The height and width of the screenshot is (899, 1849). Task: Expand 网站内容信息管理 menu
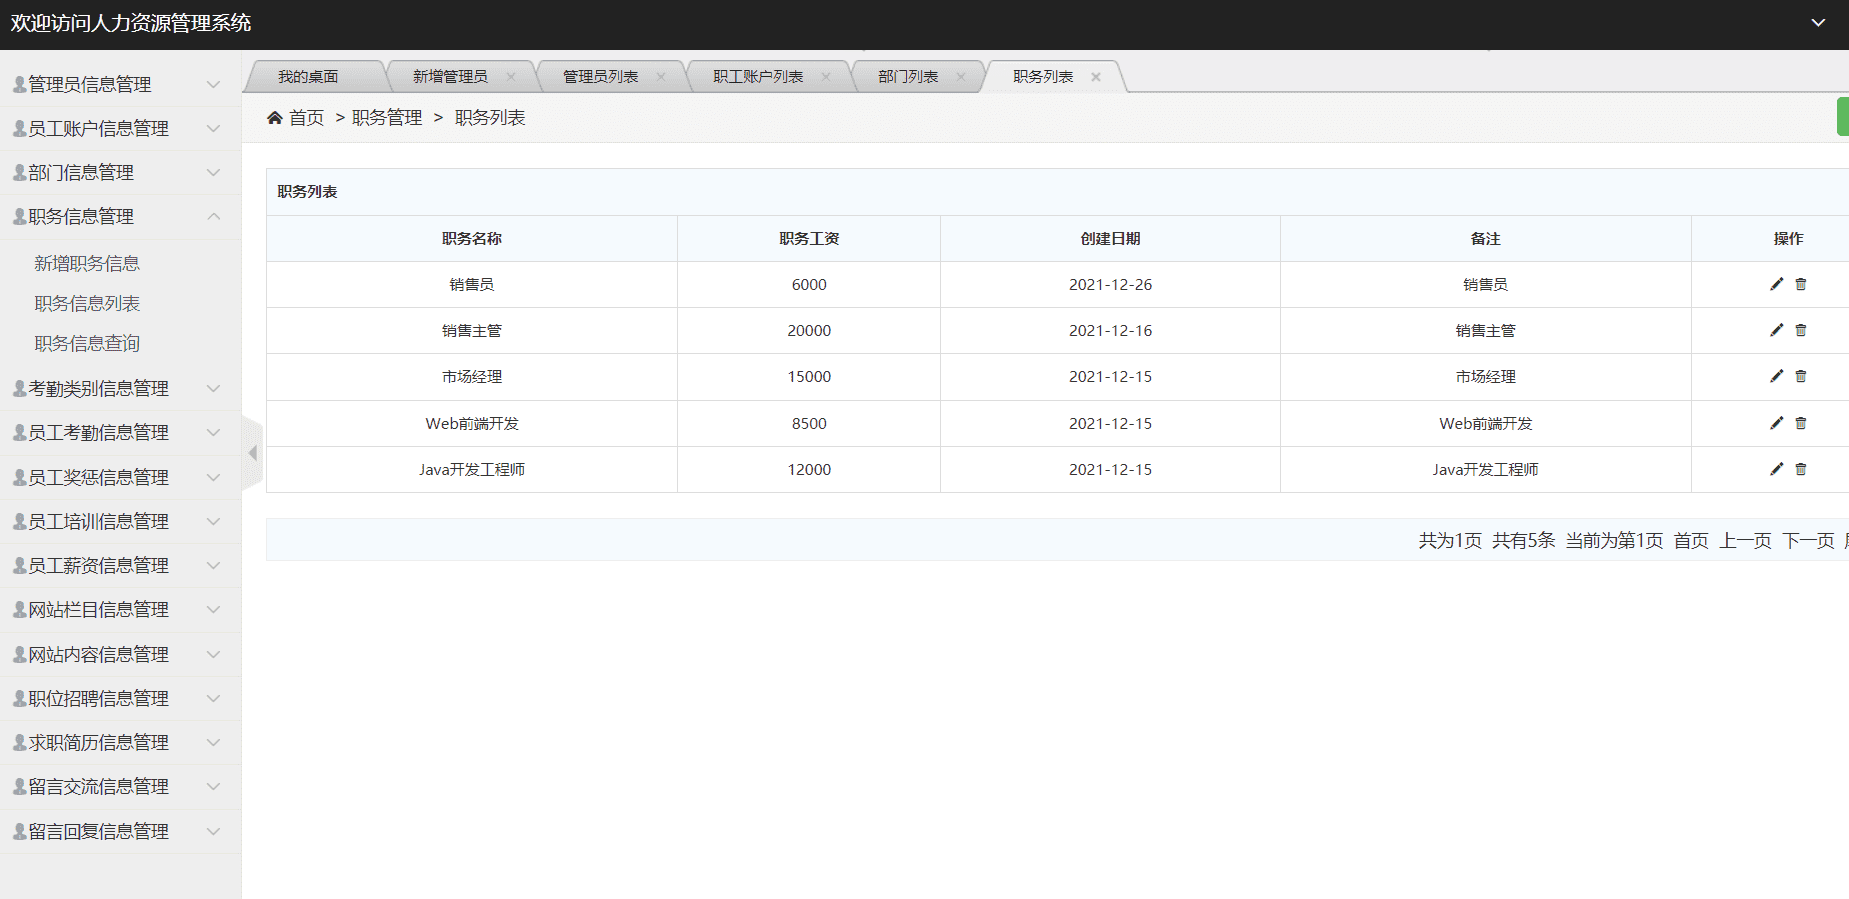click(x=120, y=654)
